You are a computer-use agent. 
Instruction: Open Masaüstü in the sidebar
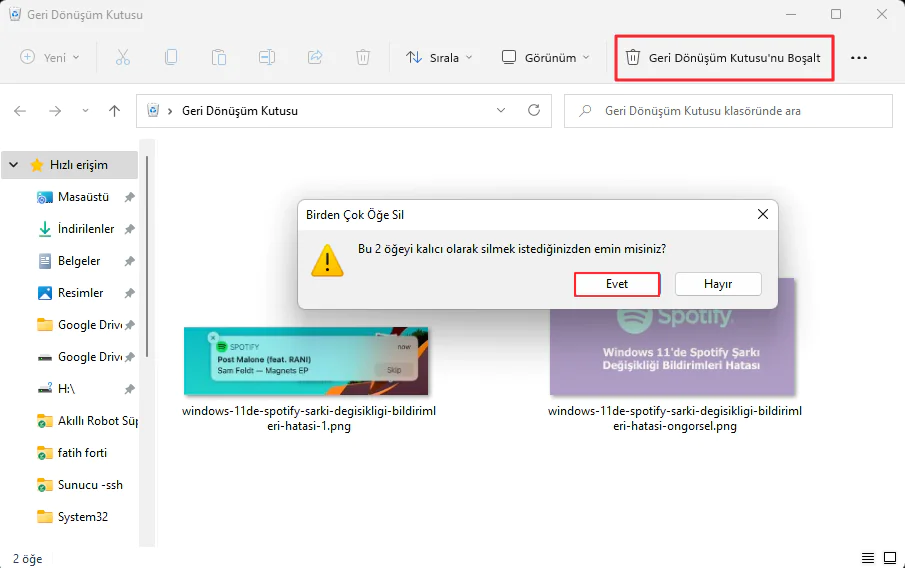click(83, 197)
